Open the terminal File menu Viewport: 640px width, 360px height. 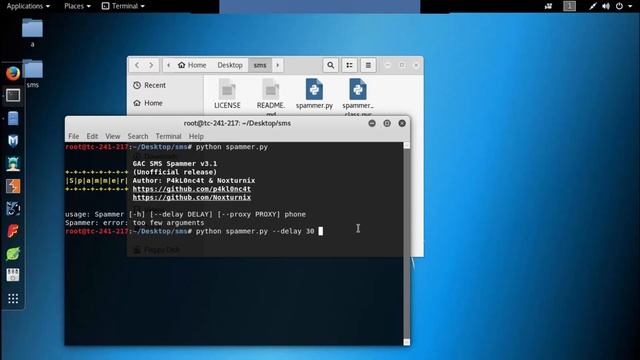[x=74, y=136]
